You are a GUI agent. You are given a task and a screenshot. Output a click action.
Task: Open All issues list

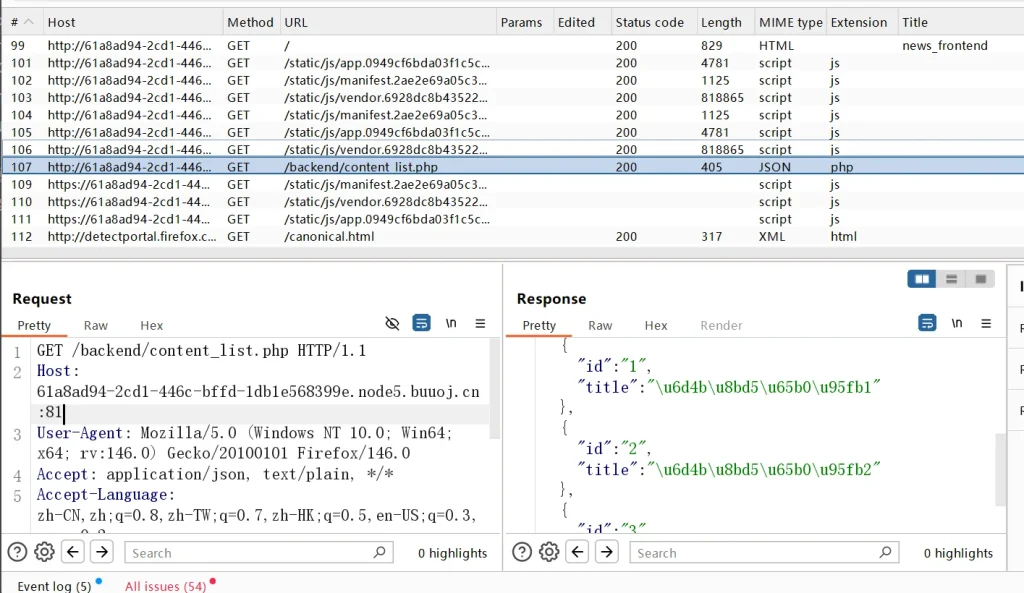coord(165,586)
